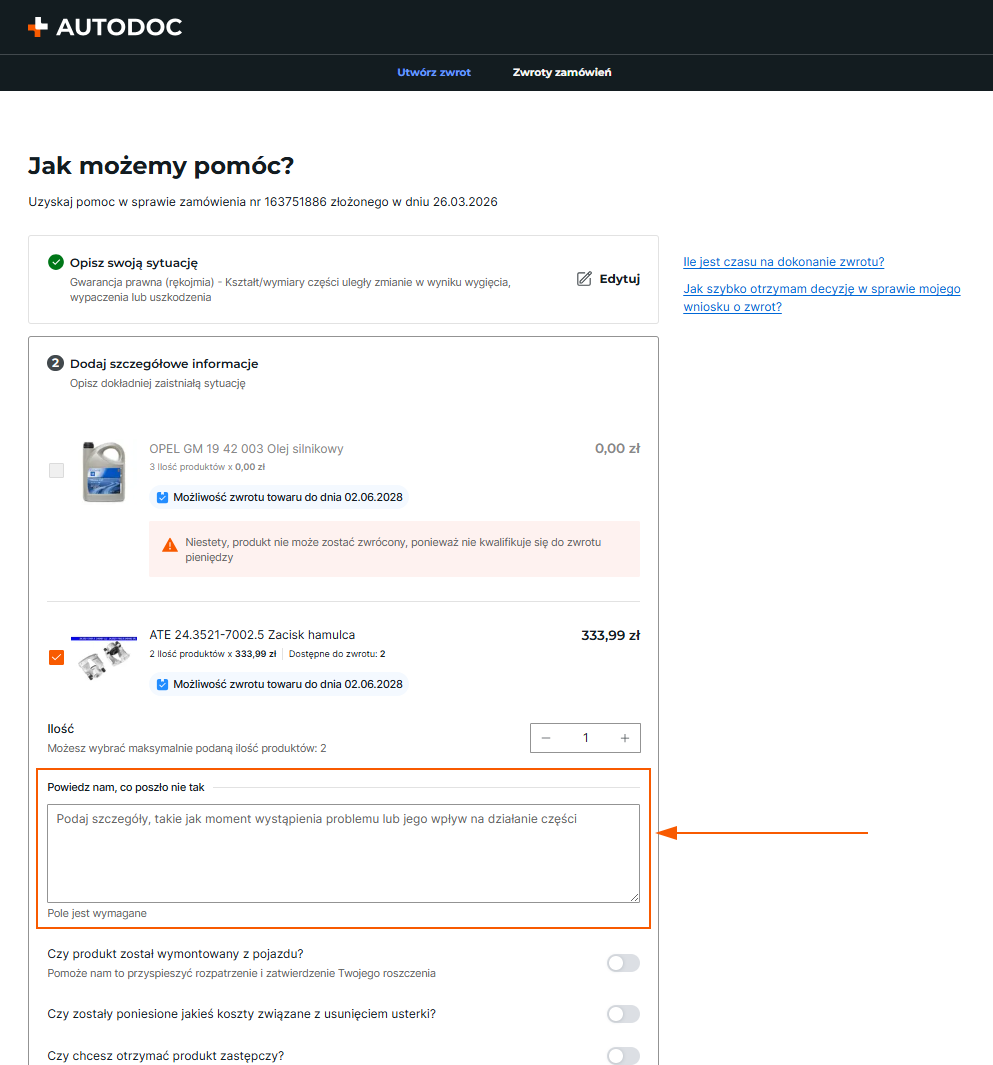The width and height of the screenshot is (993, 1065).
Task: Enable the repair costs incurred toggle
Action: coord(624,1014)
